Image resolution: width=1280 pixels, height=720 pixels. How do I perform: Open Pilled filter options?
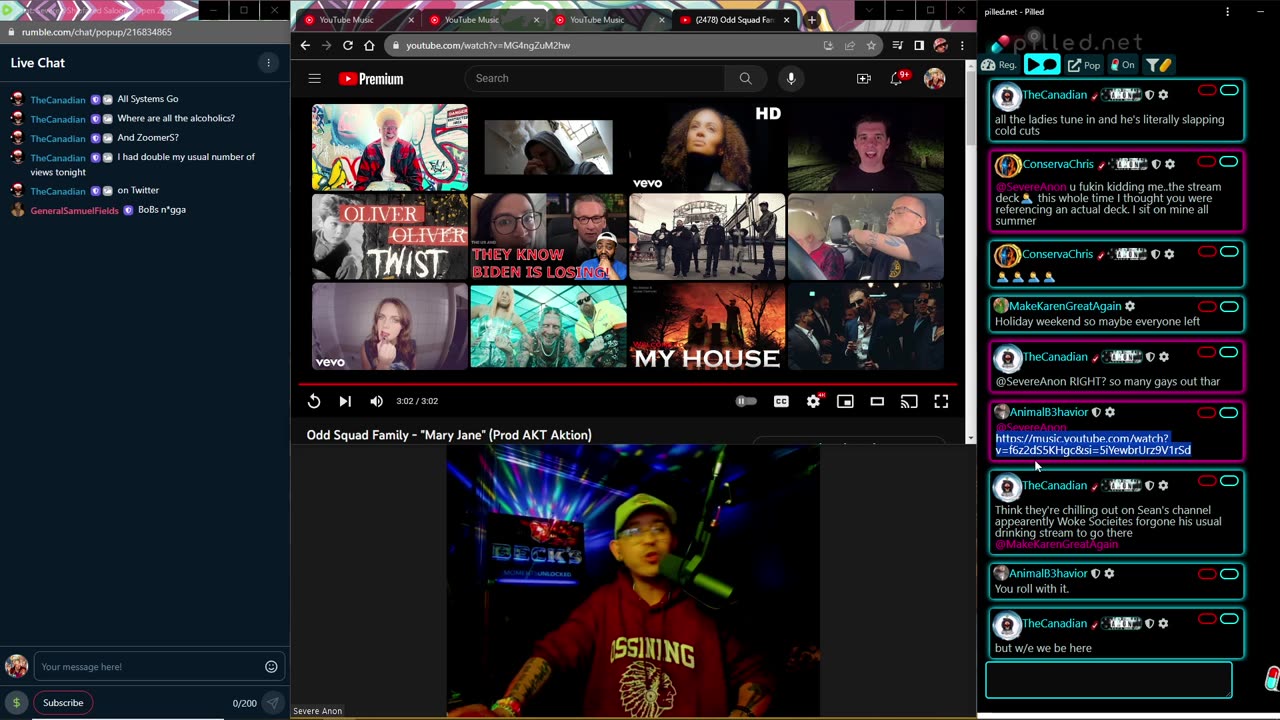[1158, 65]
